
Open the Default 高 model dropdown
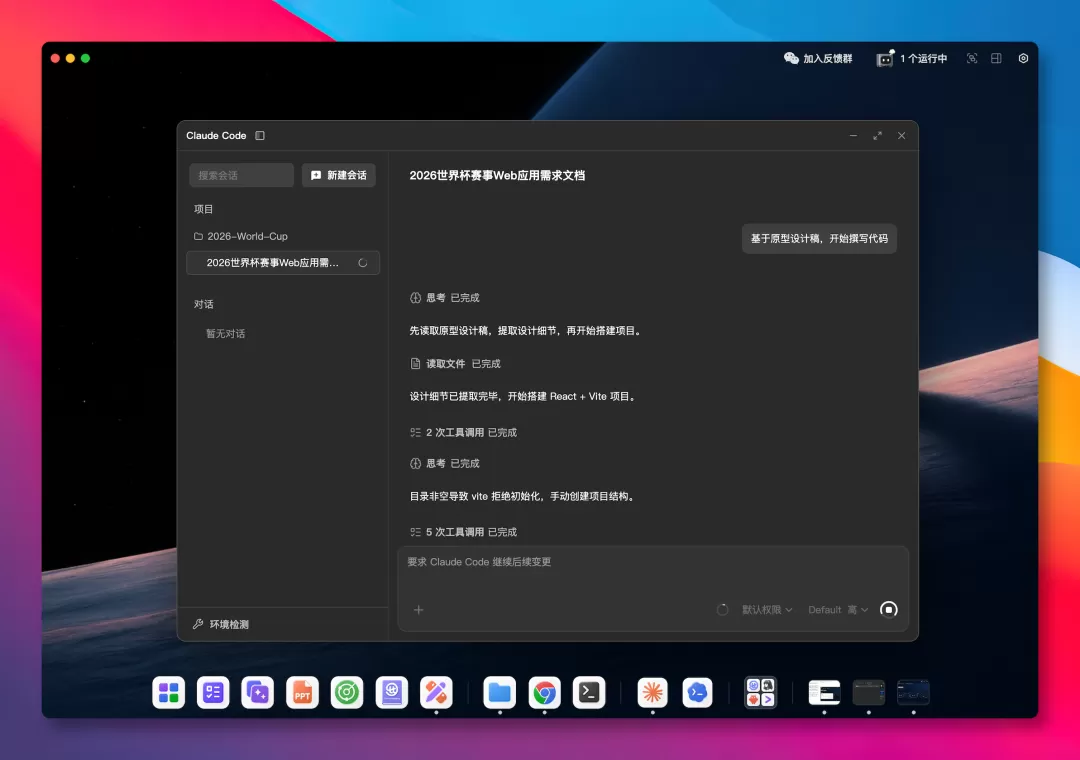[x=838, y=610]
